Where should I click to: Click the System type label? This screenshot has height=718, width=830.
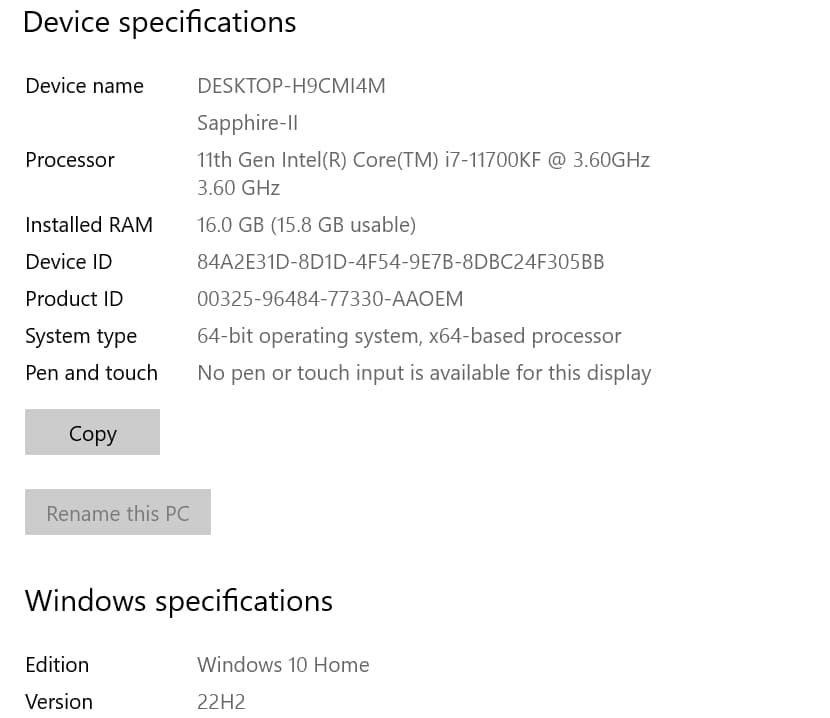tap(81, 335)
